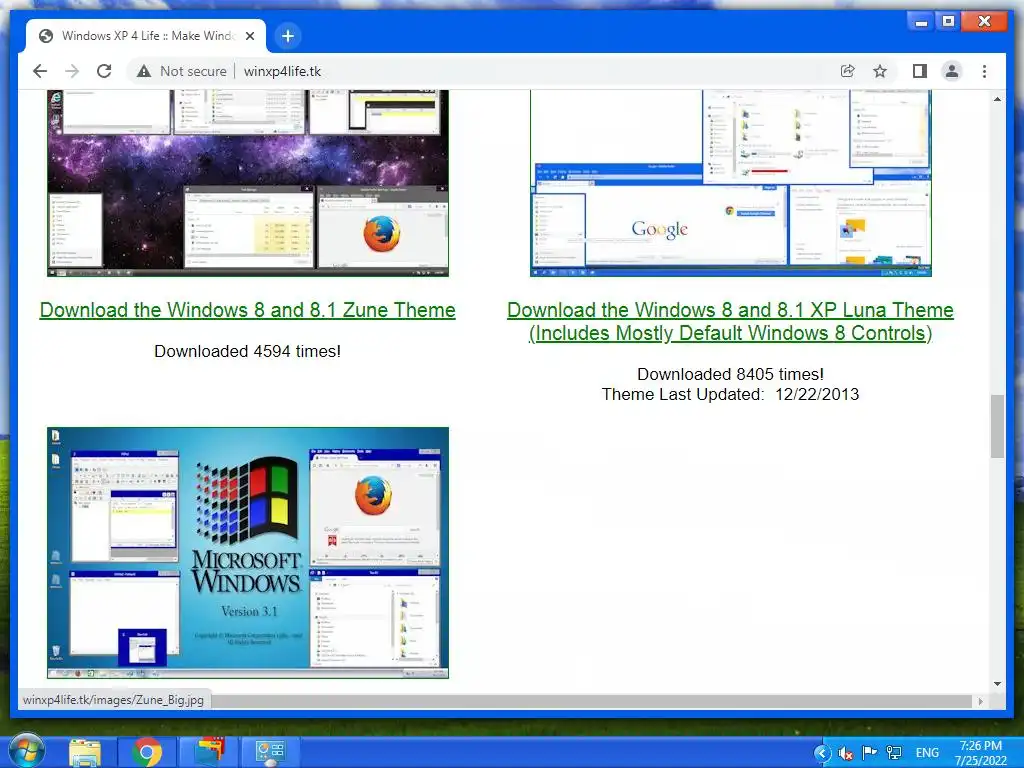Click the muted volume tray icon

coord(846,754)
